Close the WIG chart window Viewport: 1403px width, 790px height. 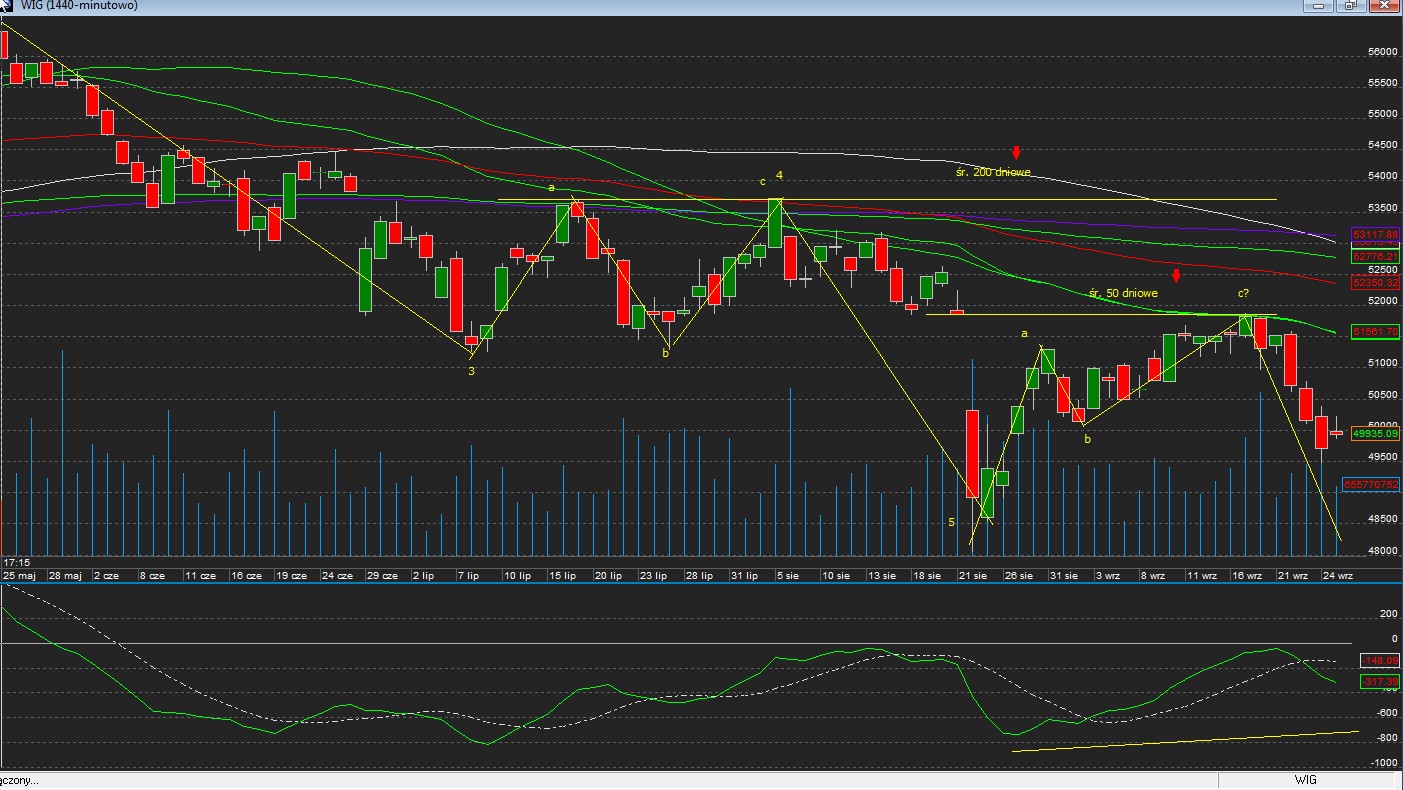point(1383,6)
